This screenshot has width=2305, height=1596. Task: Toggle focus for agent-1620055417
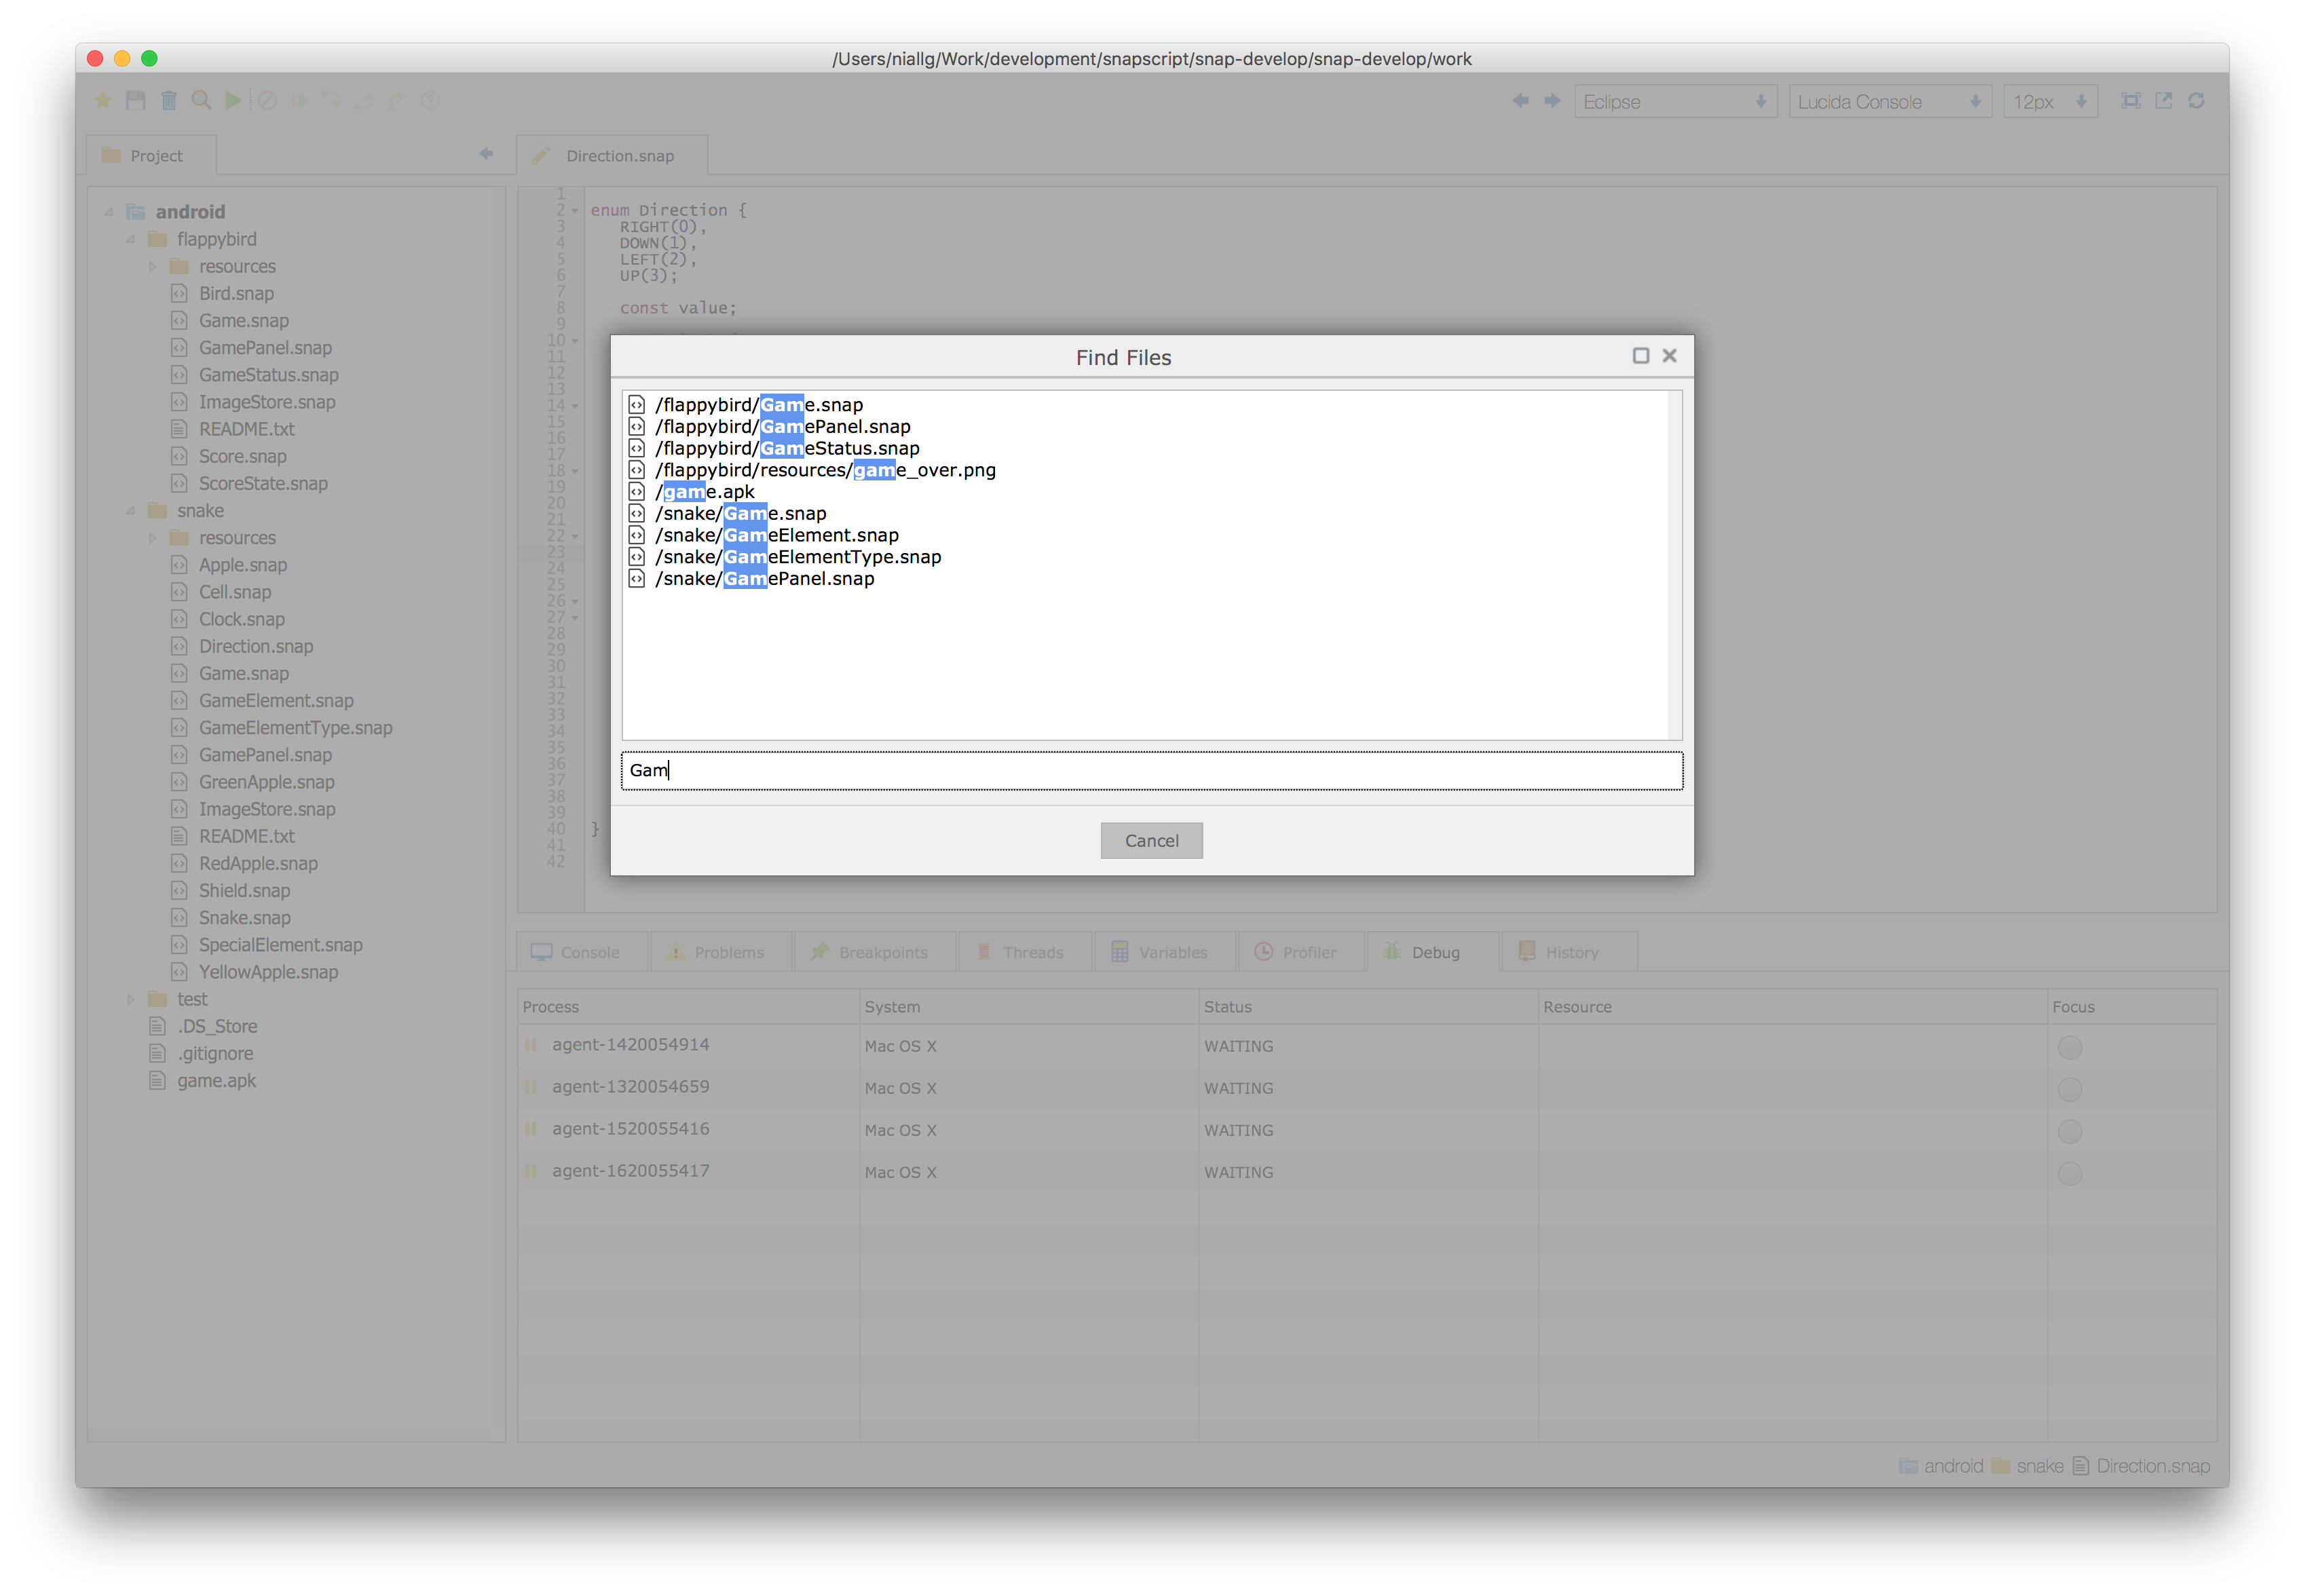point(2070,1173)
